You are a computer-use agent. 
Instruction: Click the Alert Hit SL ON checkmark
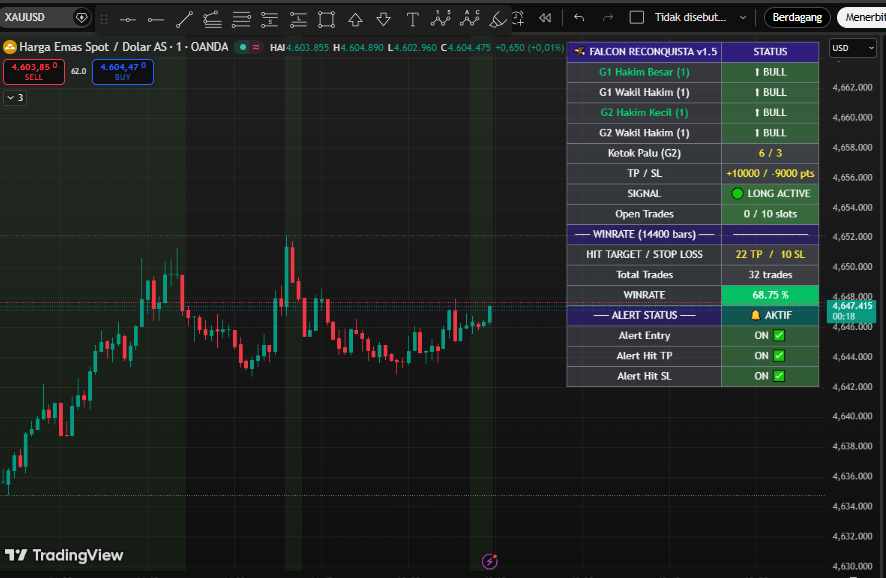pyautogui.click(x=779, y=376)
